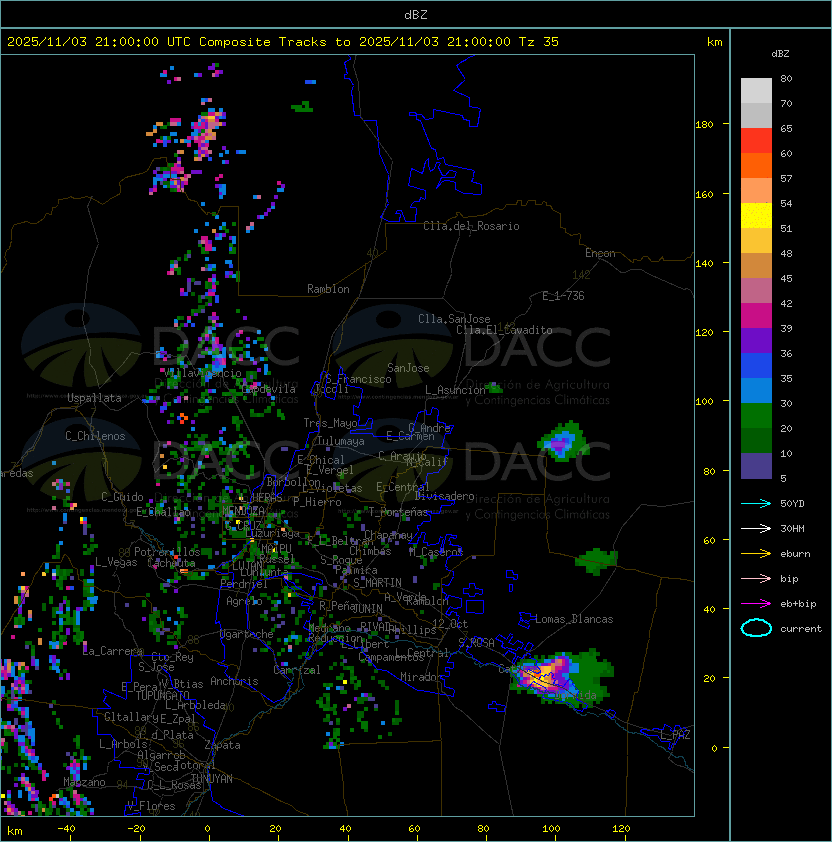Click the 'km' label at bottom left
Image resolution: width=832 pixels, height=842 pixels.
tap(15, 831)
